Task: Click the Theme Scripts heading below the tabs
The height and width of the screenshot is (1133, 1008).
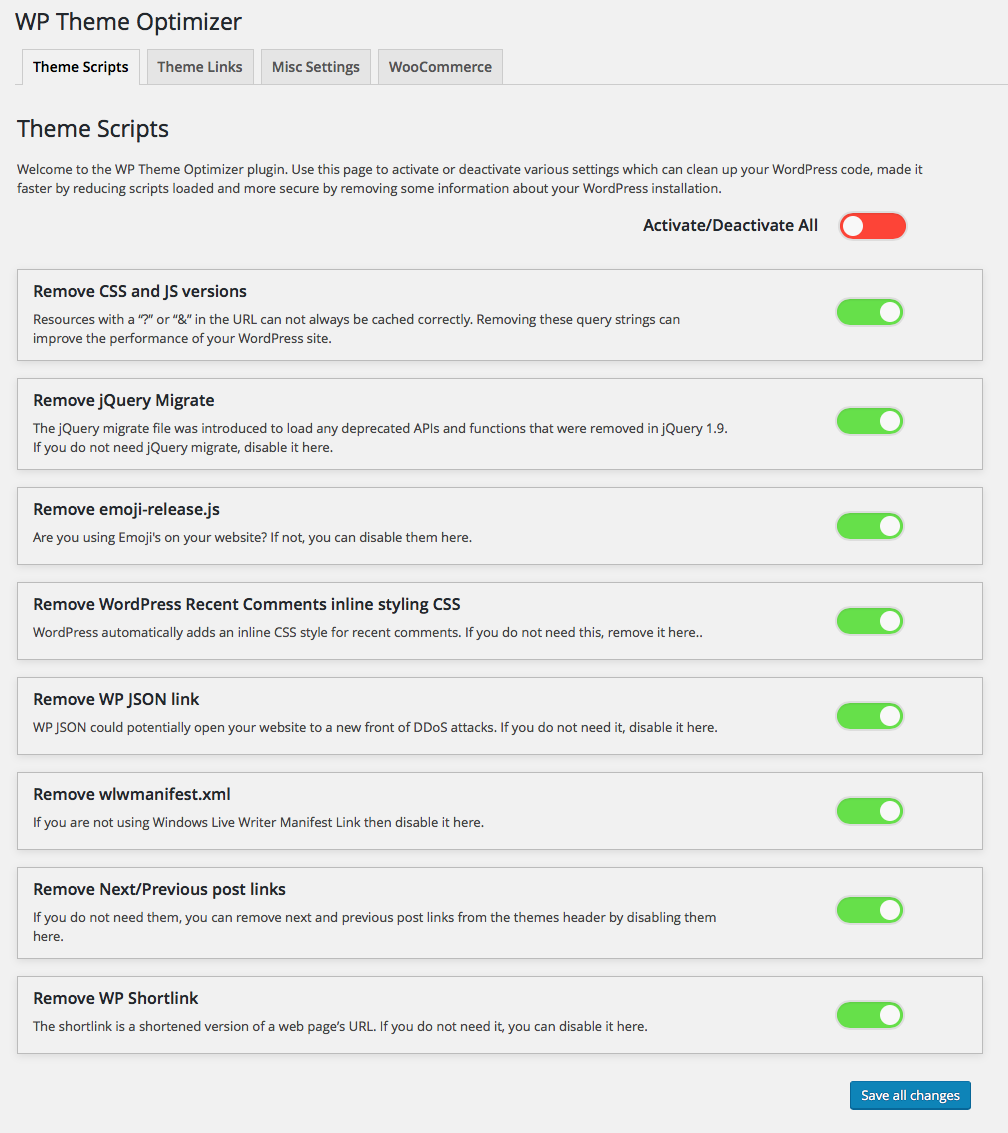Action: pyautogui.click(x=93, y=129)
